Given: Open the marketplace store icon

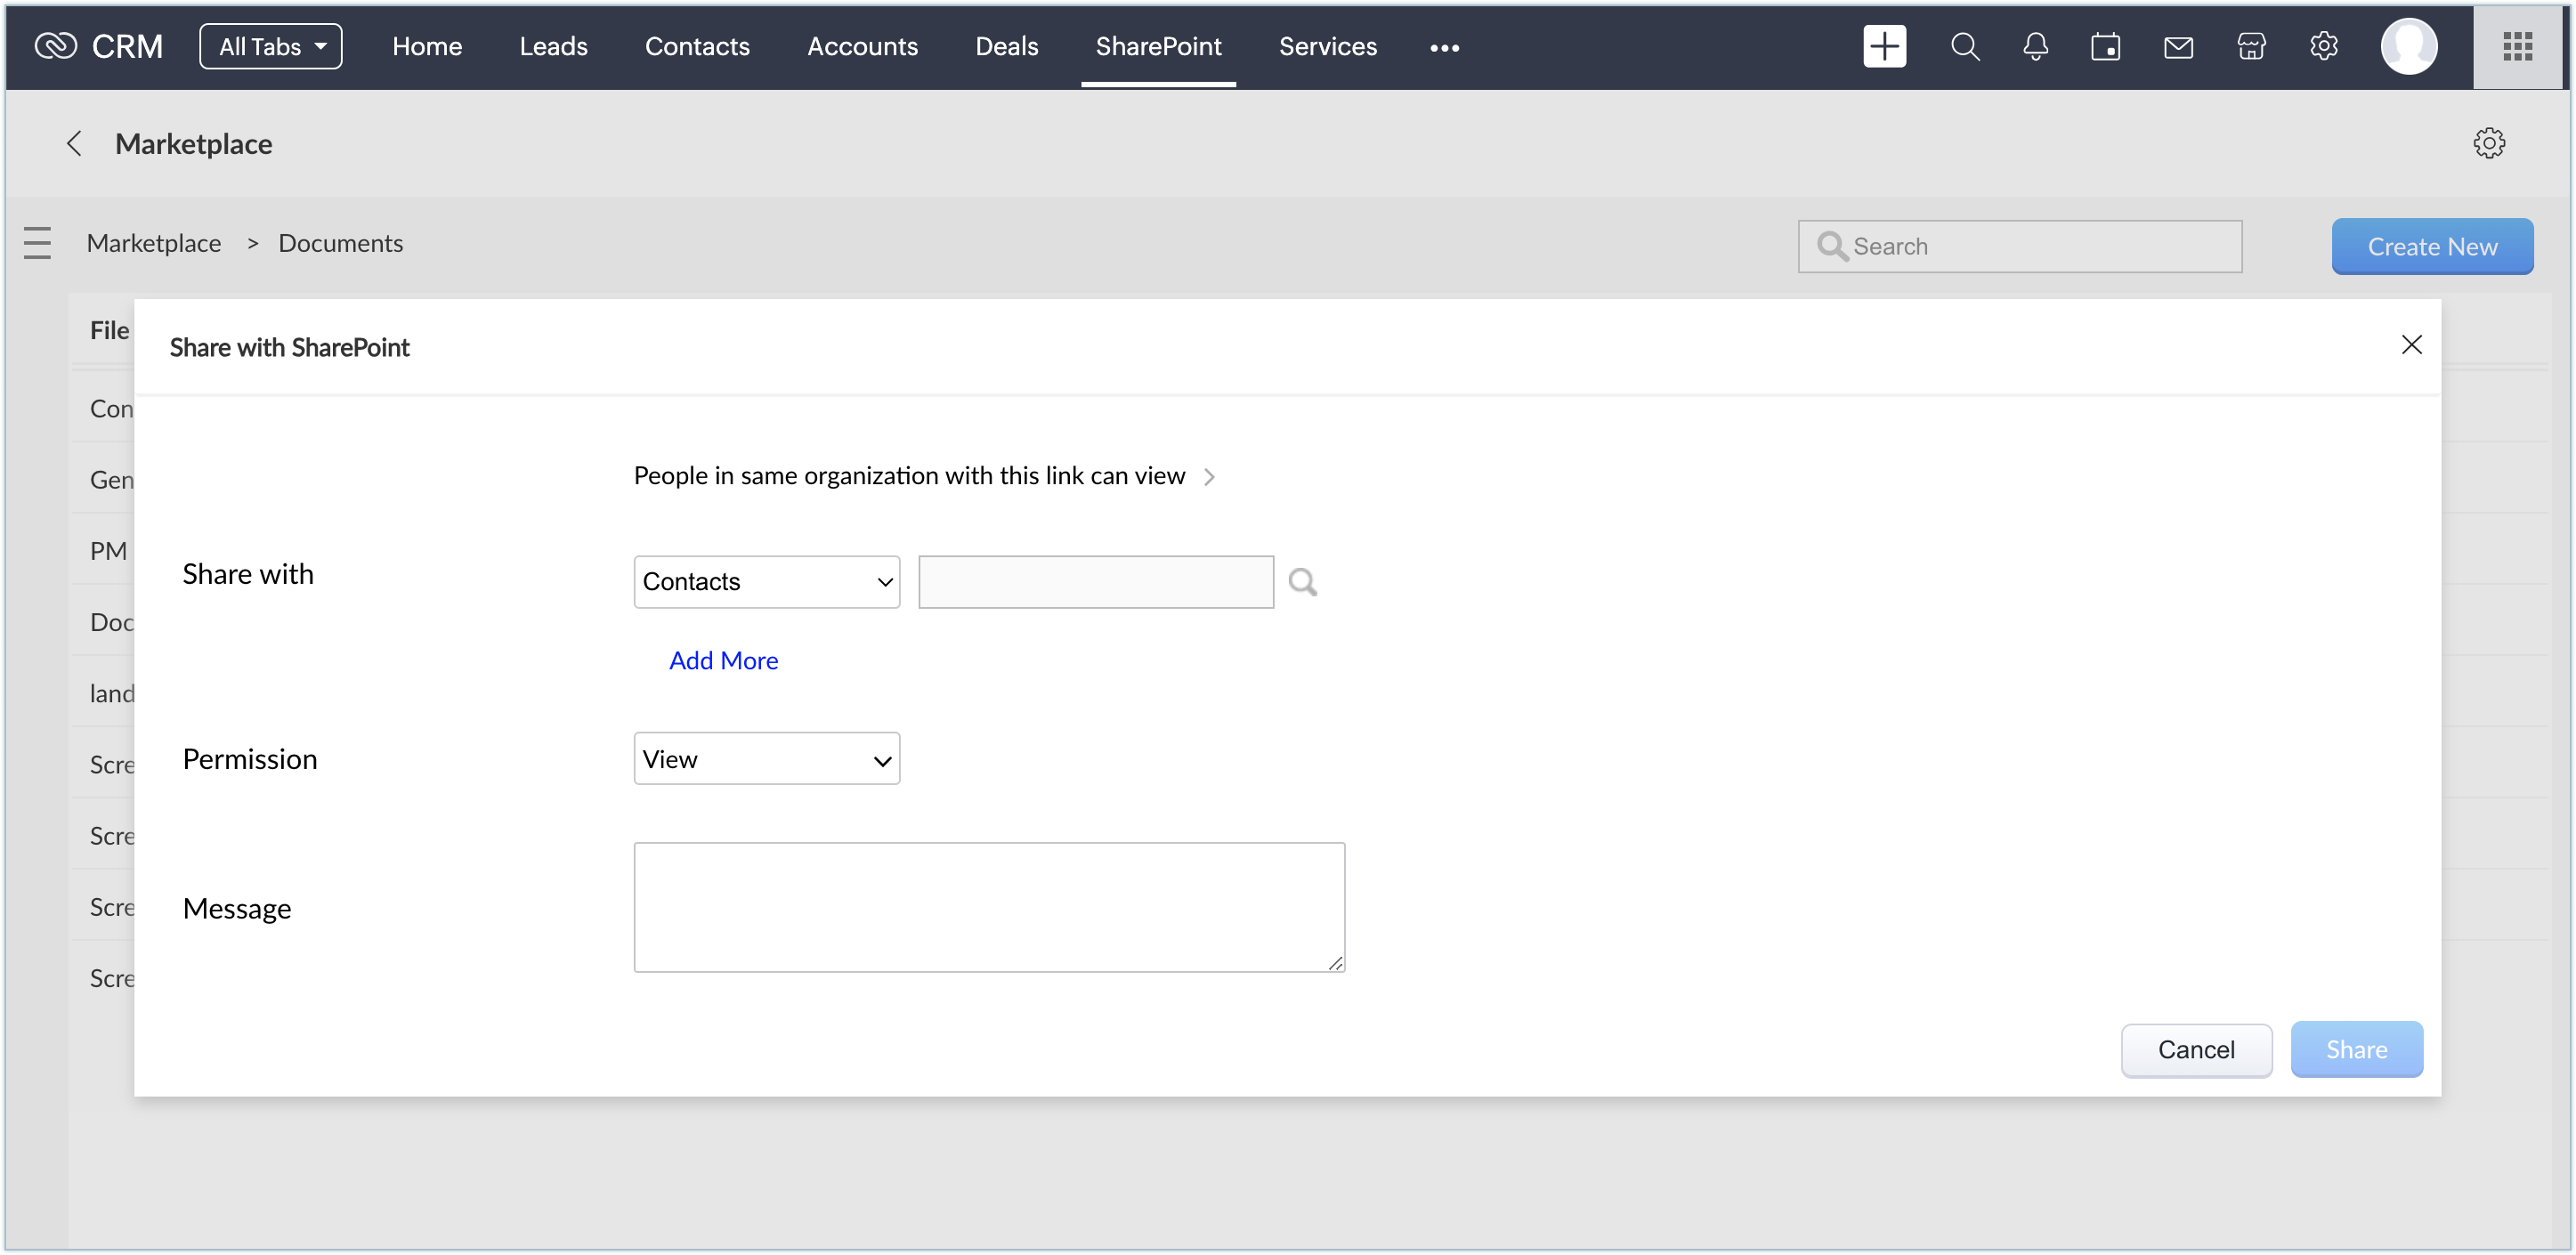Looking at the screenshot, I should pyautogui.click(x=2251, y=47).
